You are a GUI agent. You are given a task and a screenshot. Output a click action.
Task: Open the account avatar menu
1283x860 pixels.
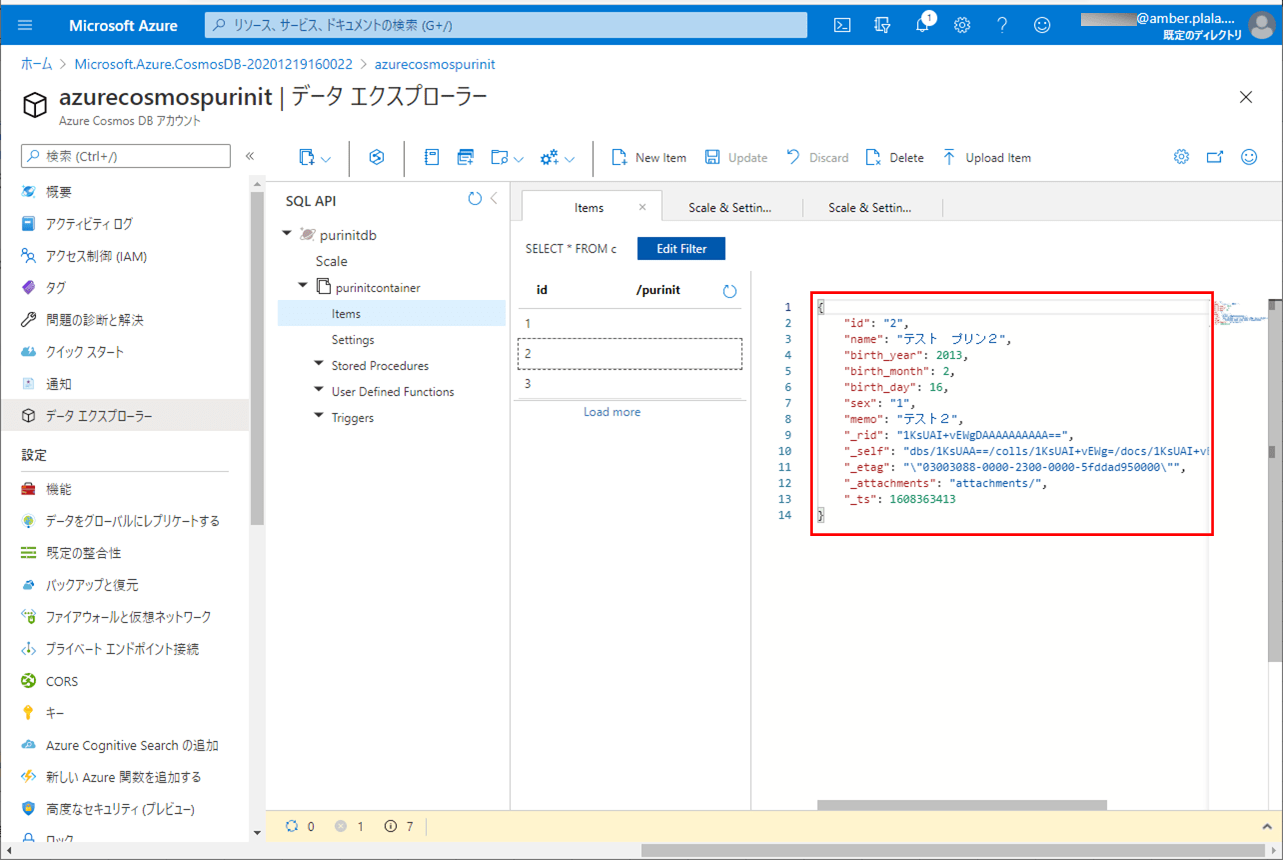coord(1262,25)
